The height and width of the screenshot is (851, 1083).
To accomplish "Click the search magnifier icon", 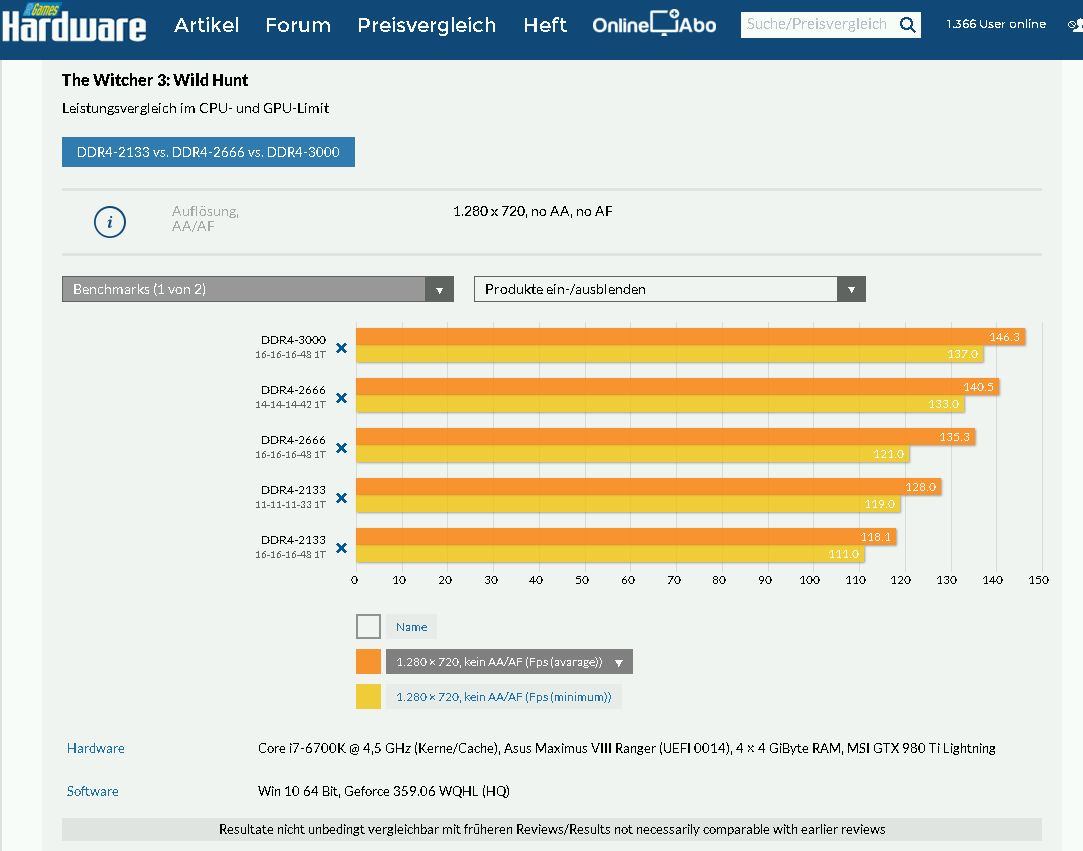I will (907, 25).
